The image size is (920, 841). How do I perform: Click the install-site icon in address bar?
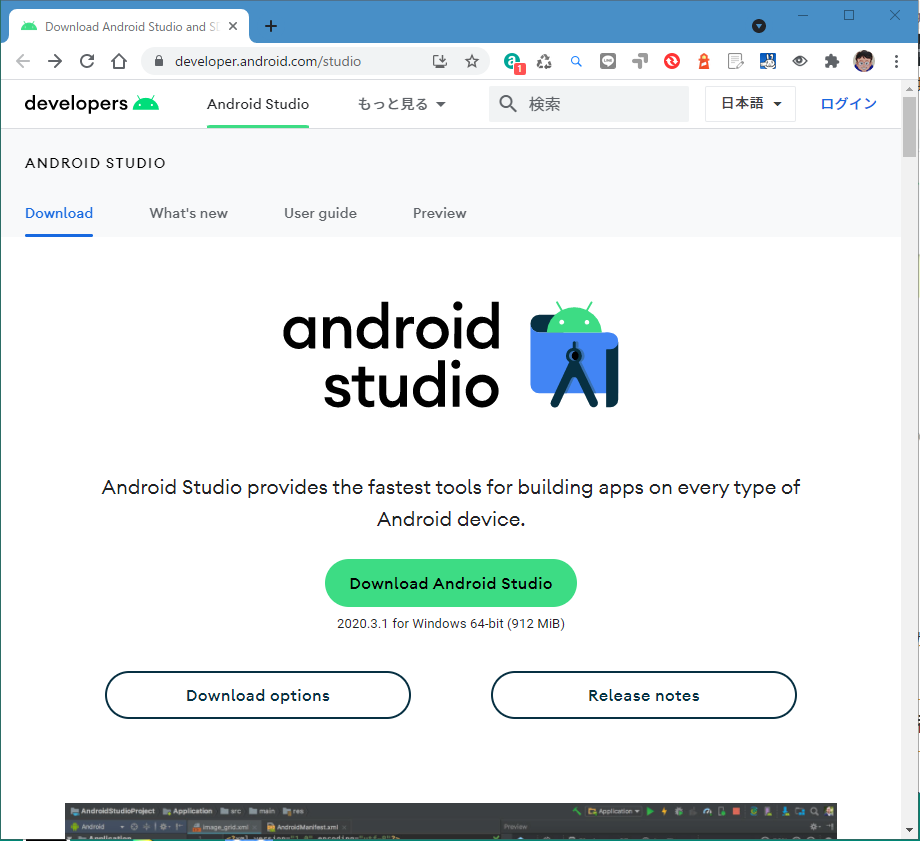440,61
